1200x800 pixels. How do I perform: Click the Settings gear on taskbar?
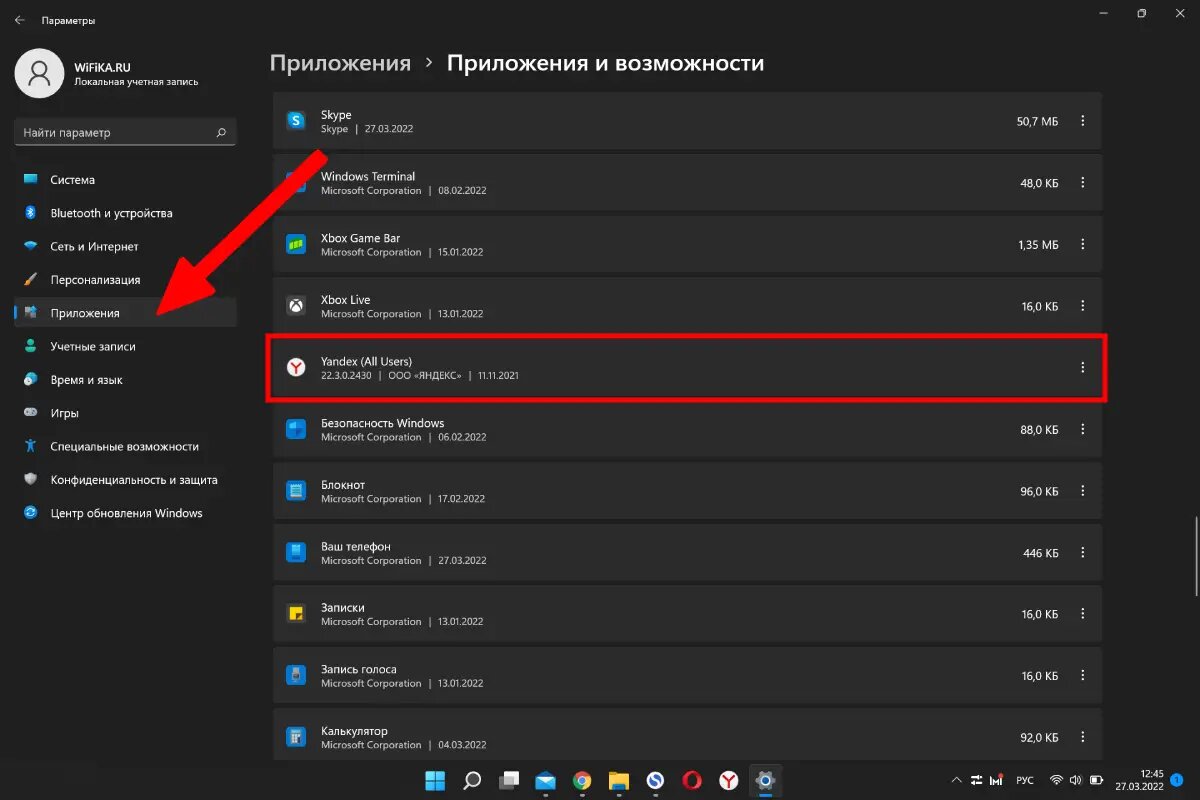pyautogui.click(x=766, y=780)
